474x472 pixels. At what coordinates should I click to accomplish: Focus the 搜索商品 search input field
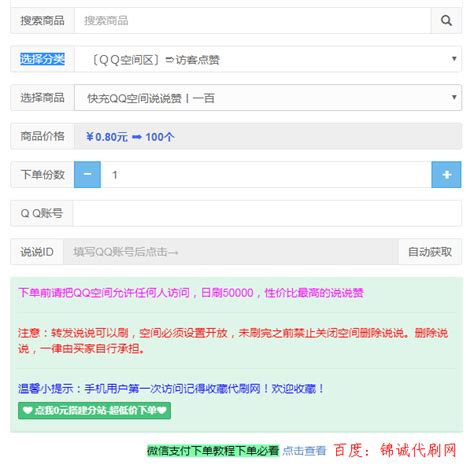253,21
